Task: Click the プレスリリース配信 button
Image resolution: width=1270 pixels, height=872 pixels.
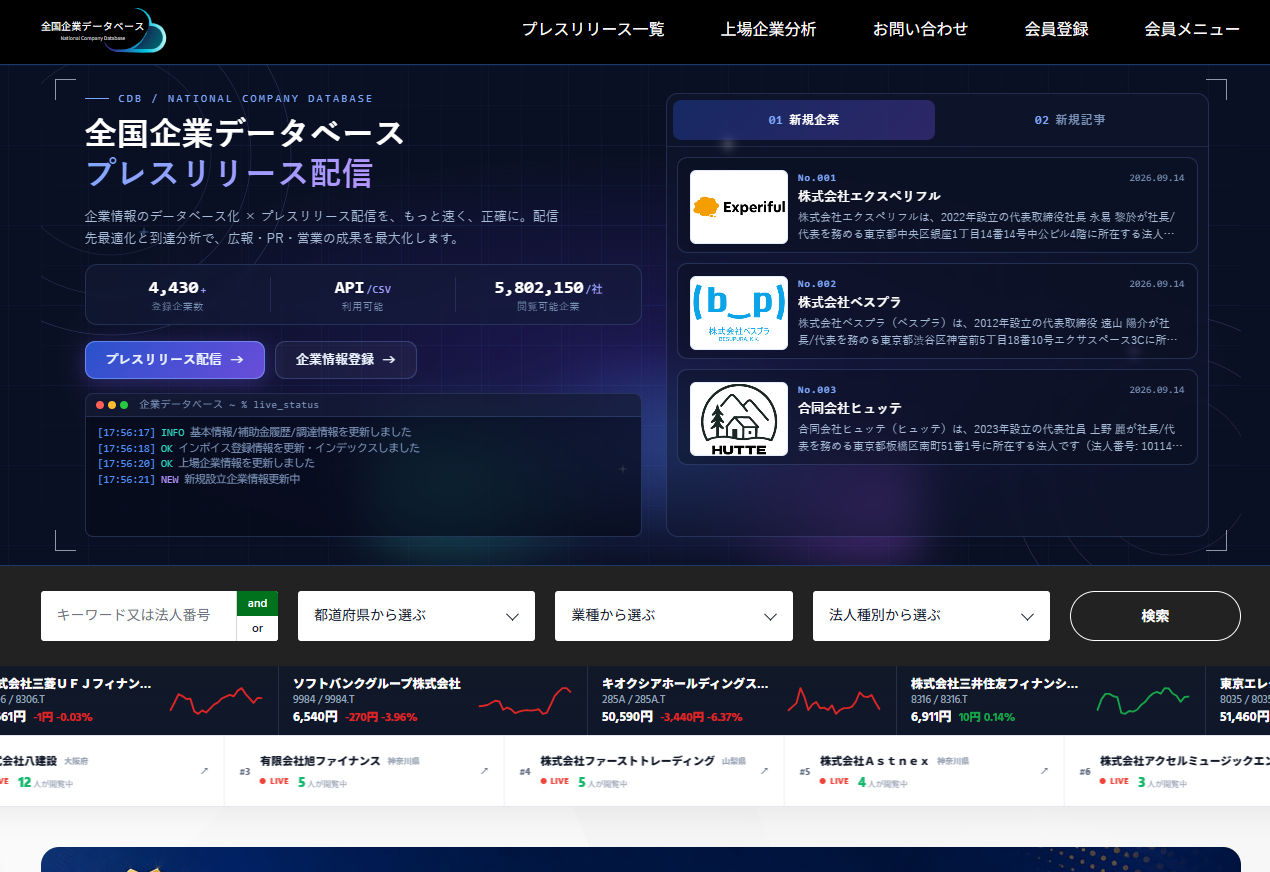Action: 175,360
